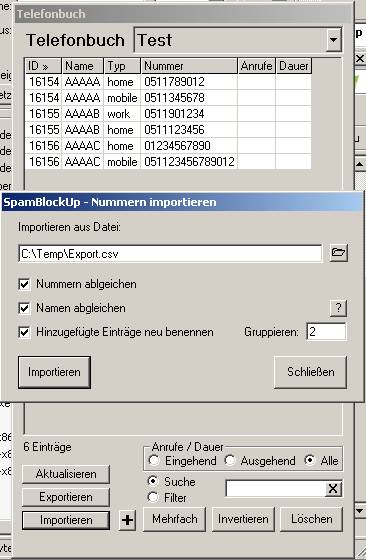Click the Gruppieren number field

[326, 332]
